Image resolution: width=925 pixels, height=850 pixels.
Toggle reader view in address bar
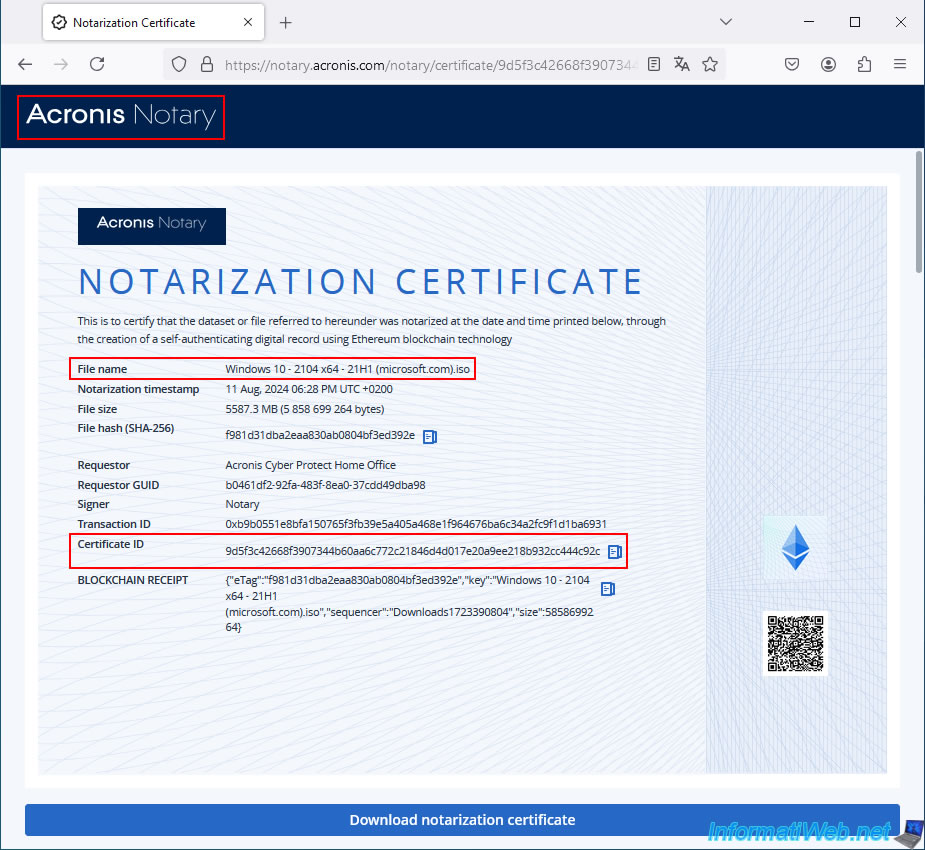[654, 64]
